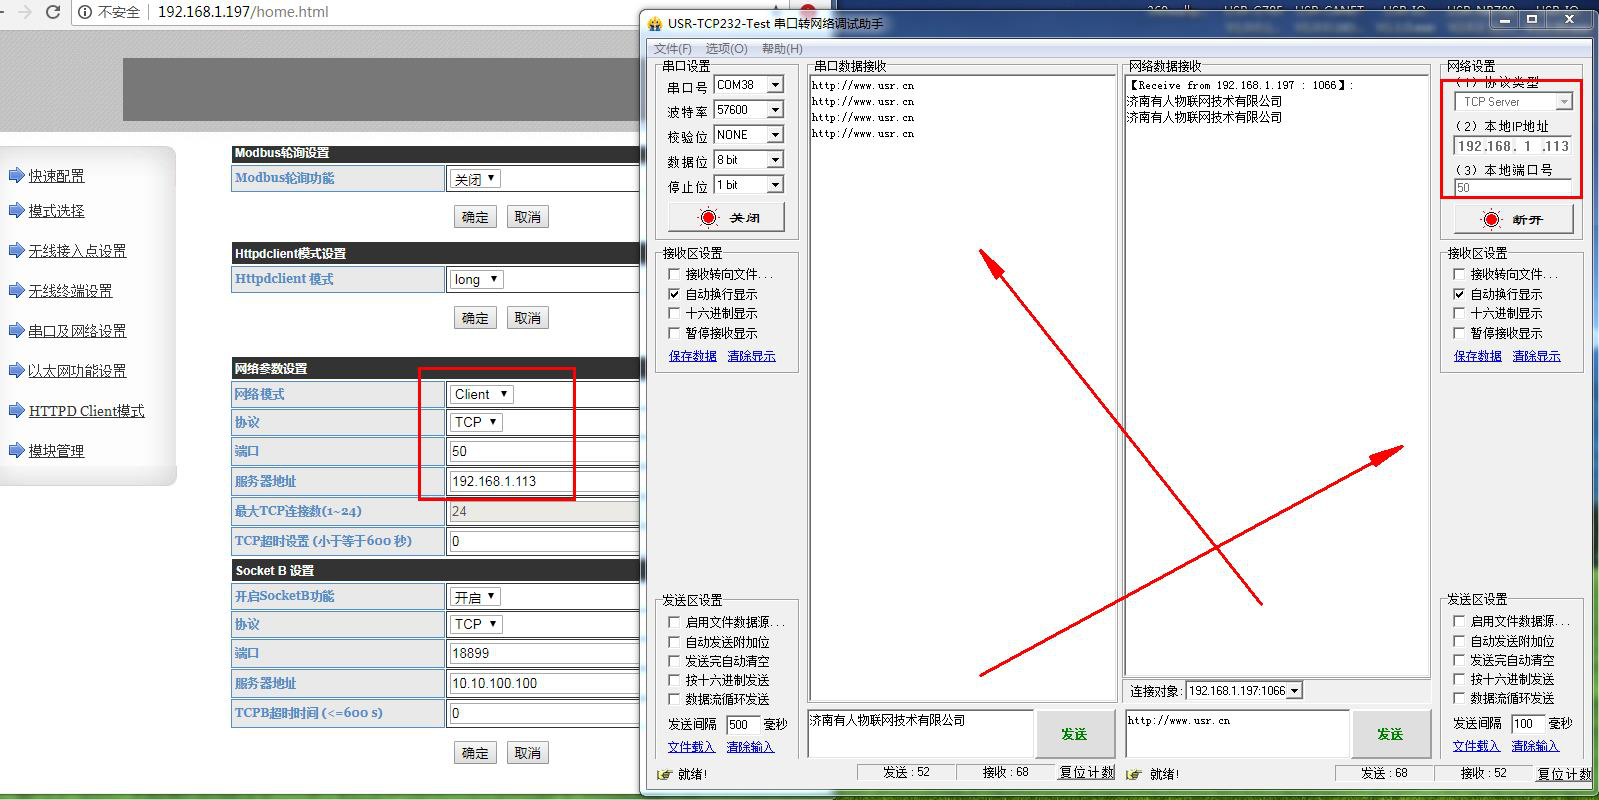
Task: Open the 选项(O) menu
Action: (x=726, y=48)
